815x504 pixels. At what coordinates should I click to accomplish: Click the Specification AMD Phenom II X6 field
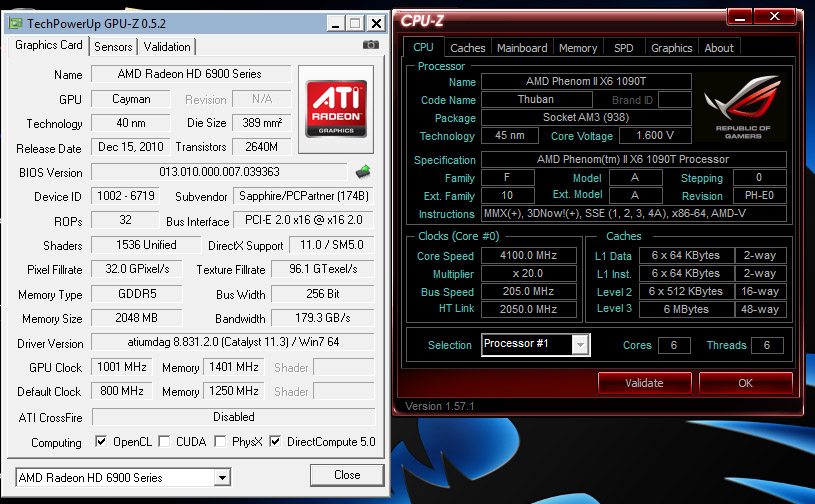pos(634,159)
